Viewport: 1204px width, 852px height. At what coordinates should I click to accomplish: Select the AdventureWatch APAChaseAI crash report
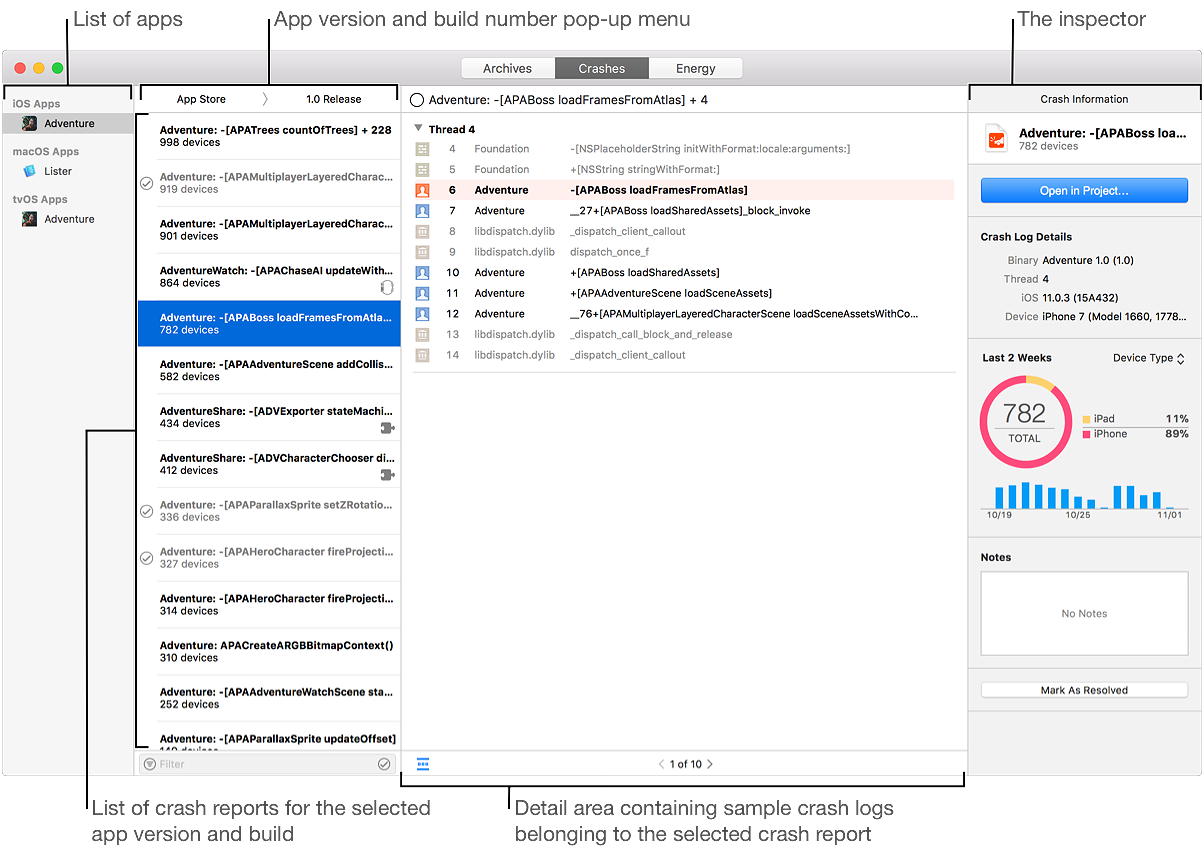click(269, 277)
